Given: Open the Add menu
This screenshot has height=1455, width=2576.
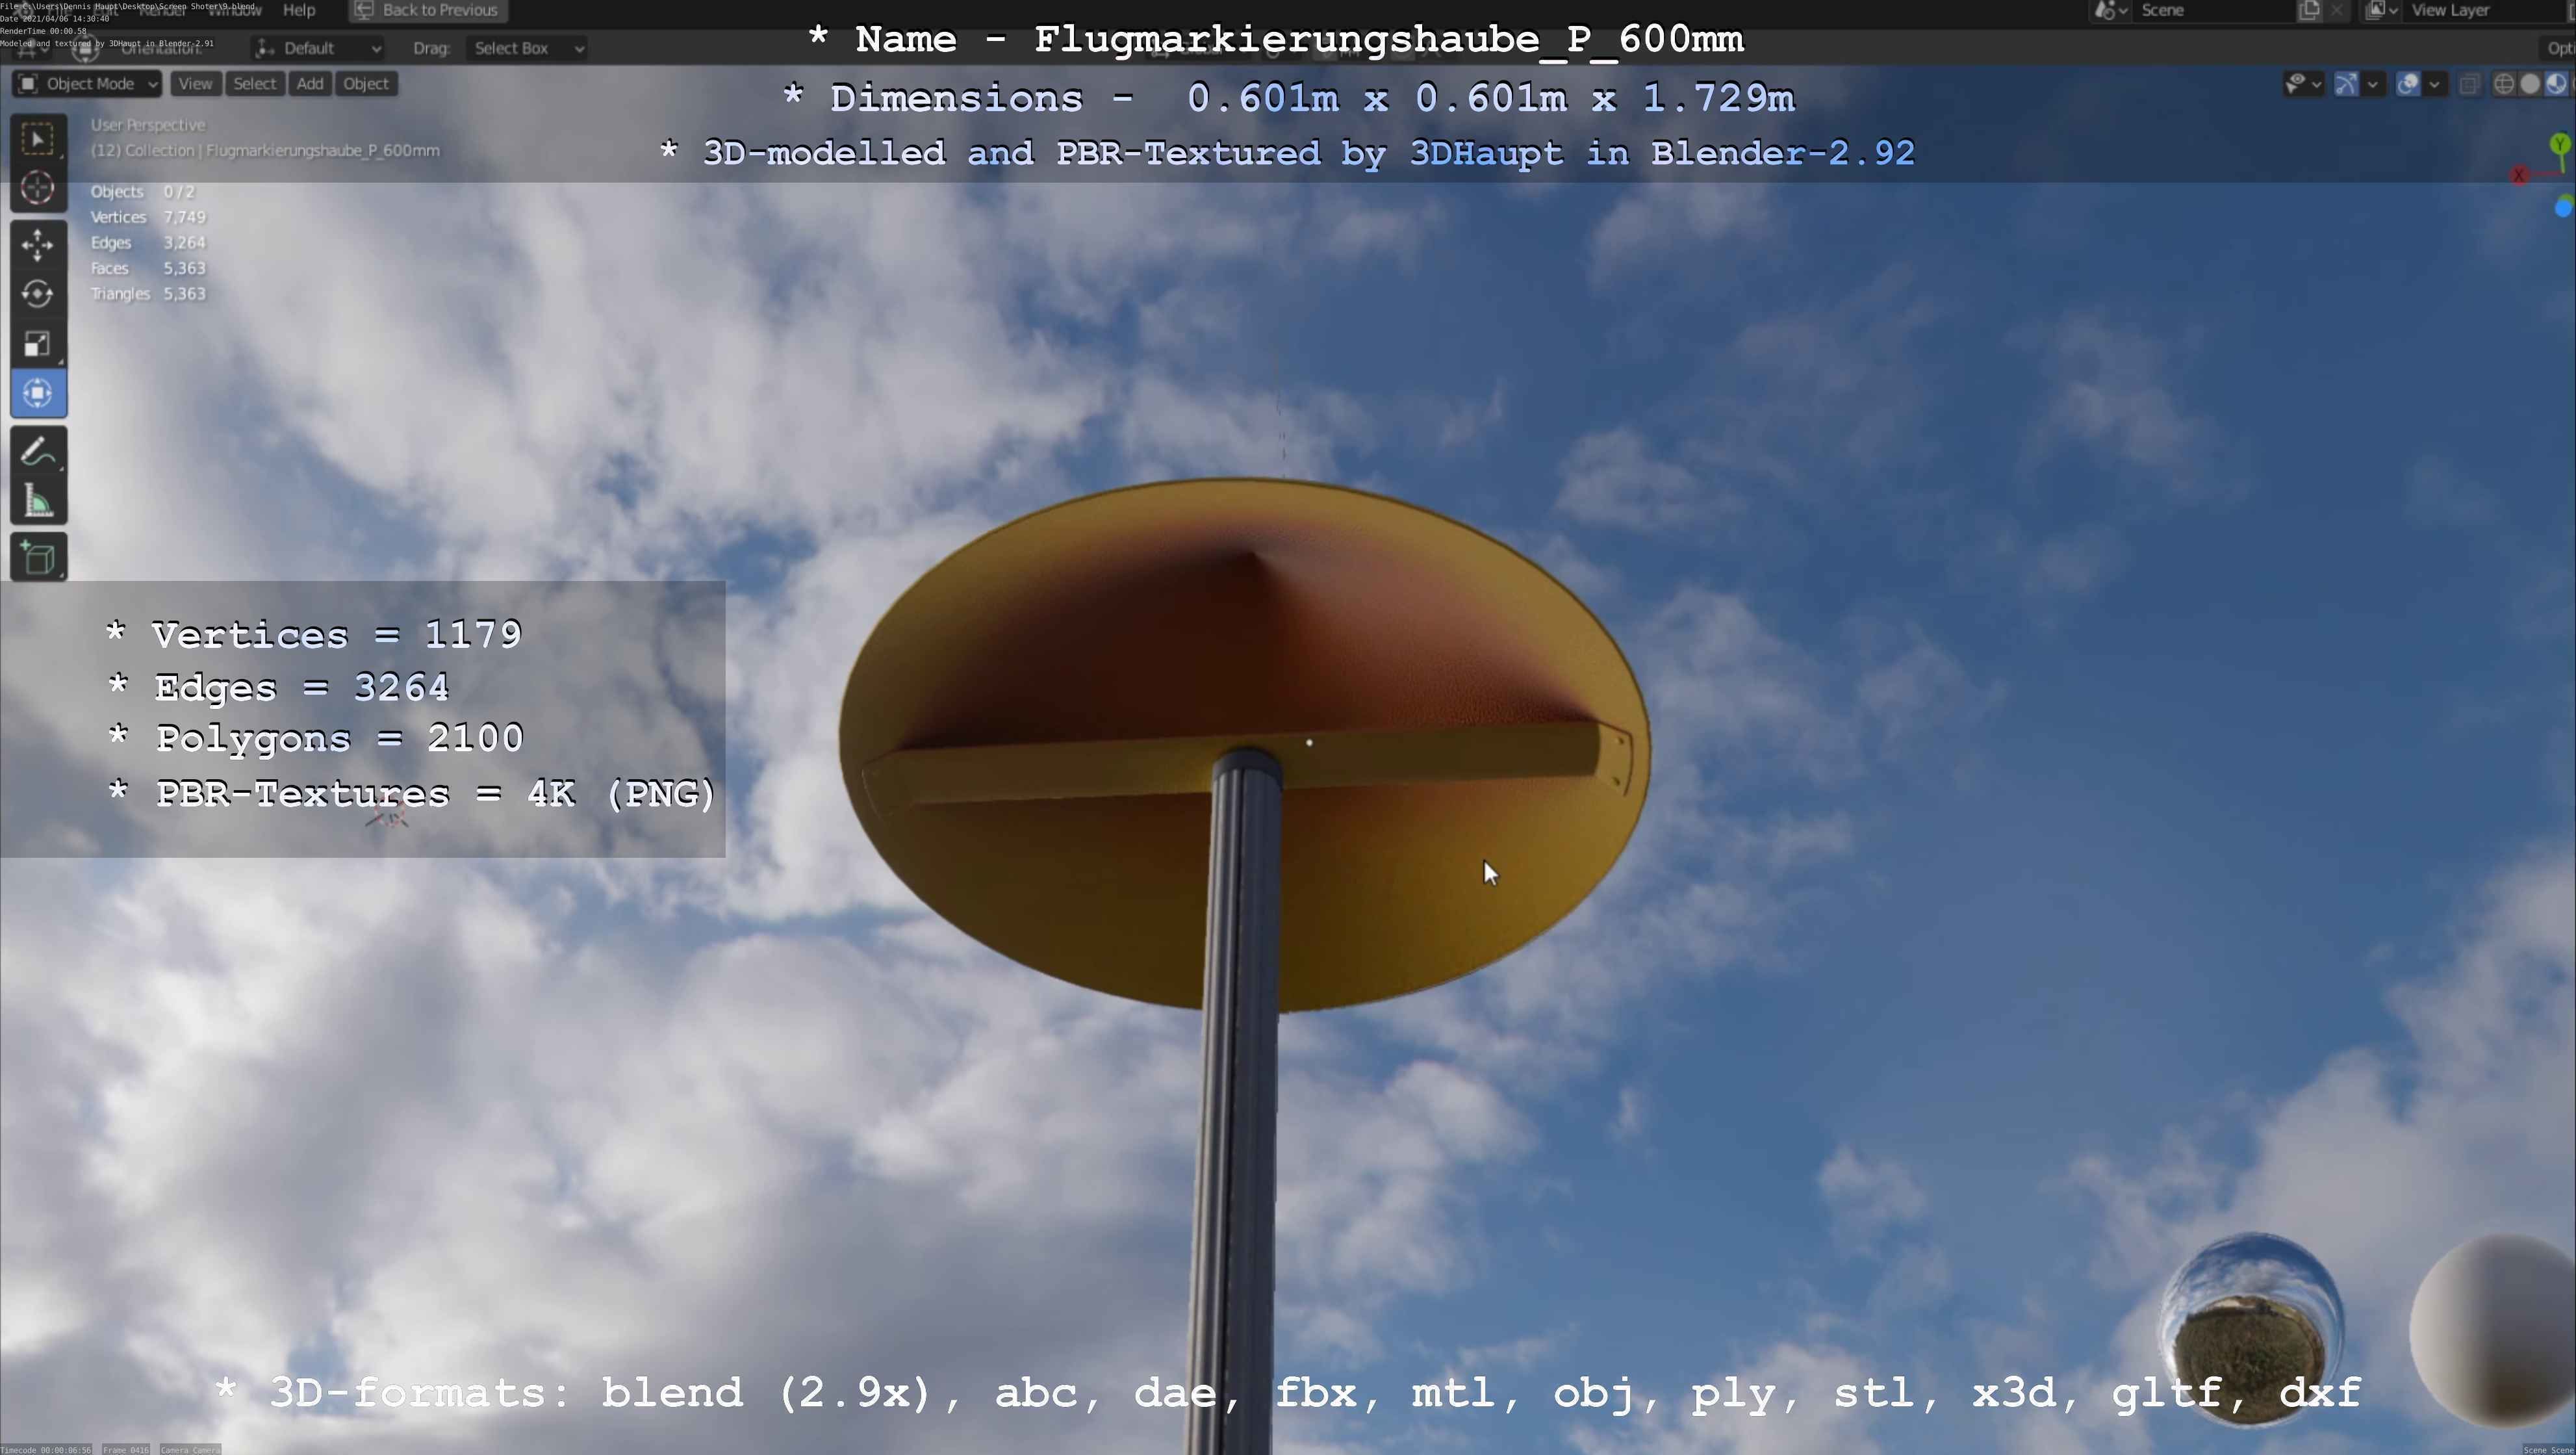Looking at the screenshot, I should [310, 84].
